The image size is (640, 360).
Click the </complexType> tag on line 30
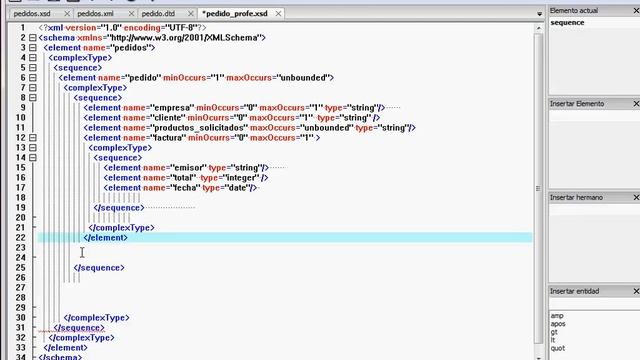point(97,318)
